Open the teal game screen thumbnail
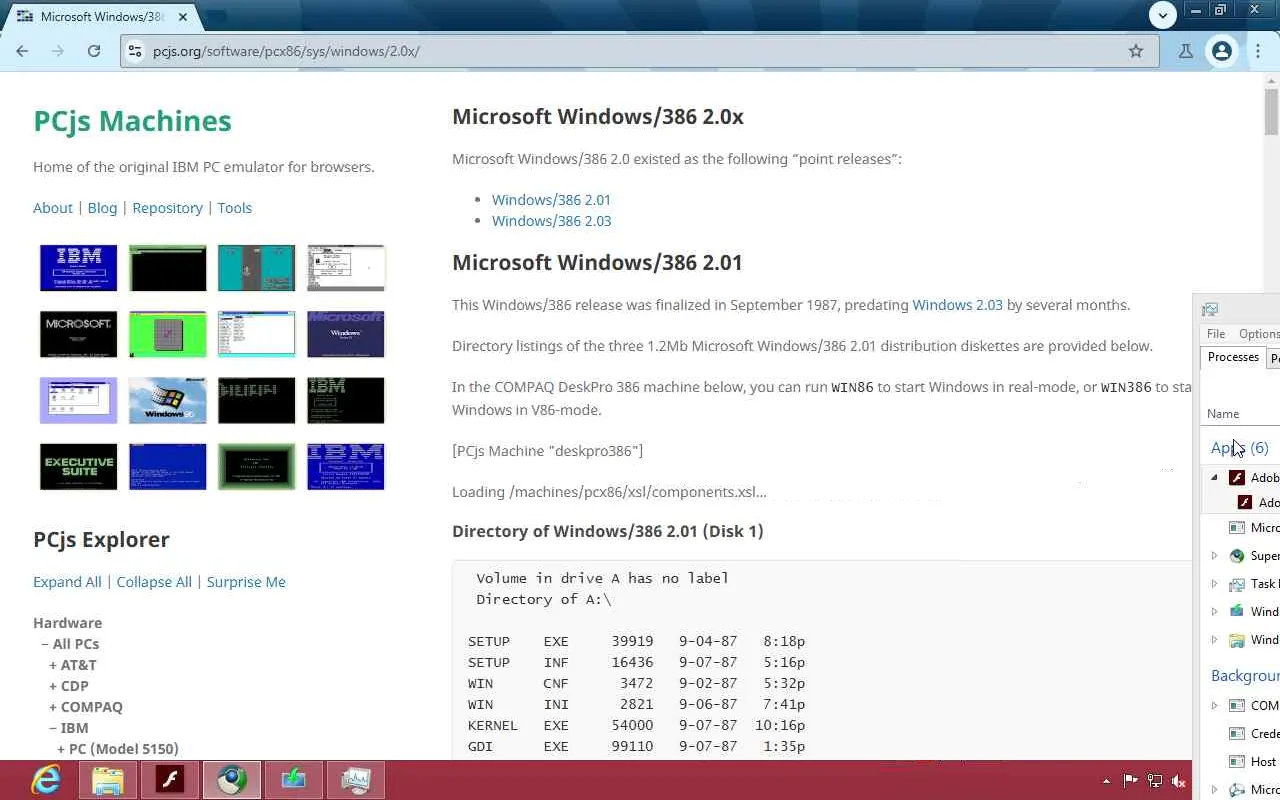 pos(256,268)
